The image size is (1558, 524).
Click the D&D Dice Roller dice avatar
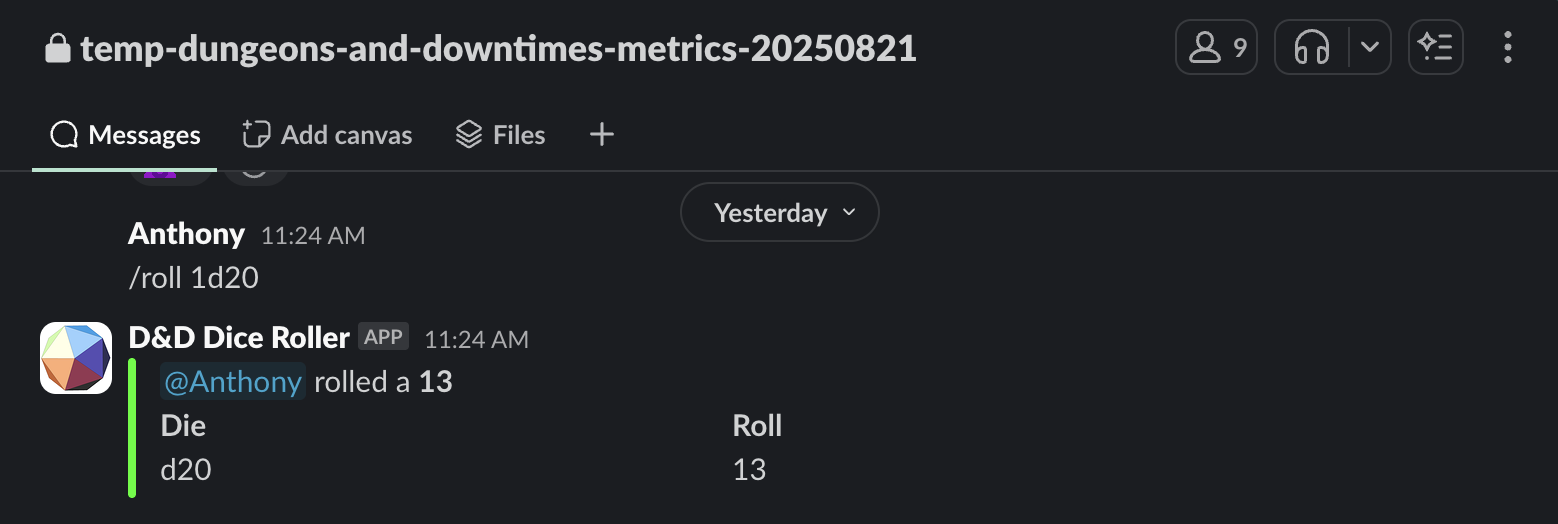[x=76, y=358]
